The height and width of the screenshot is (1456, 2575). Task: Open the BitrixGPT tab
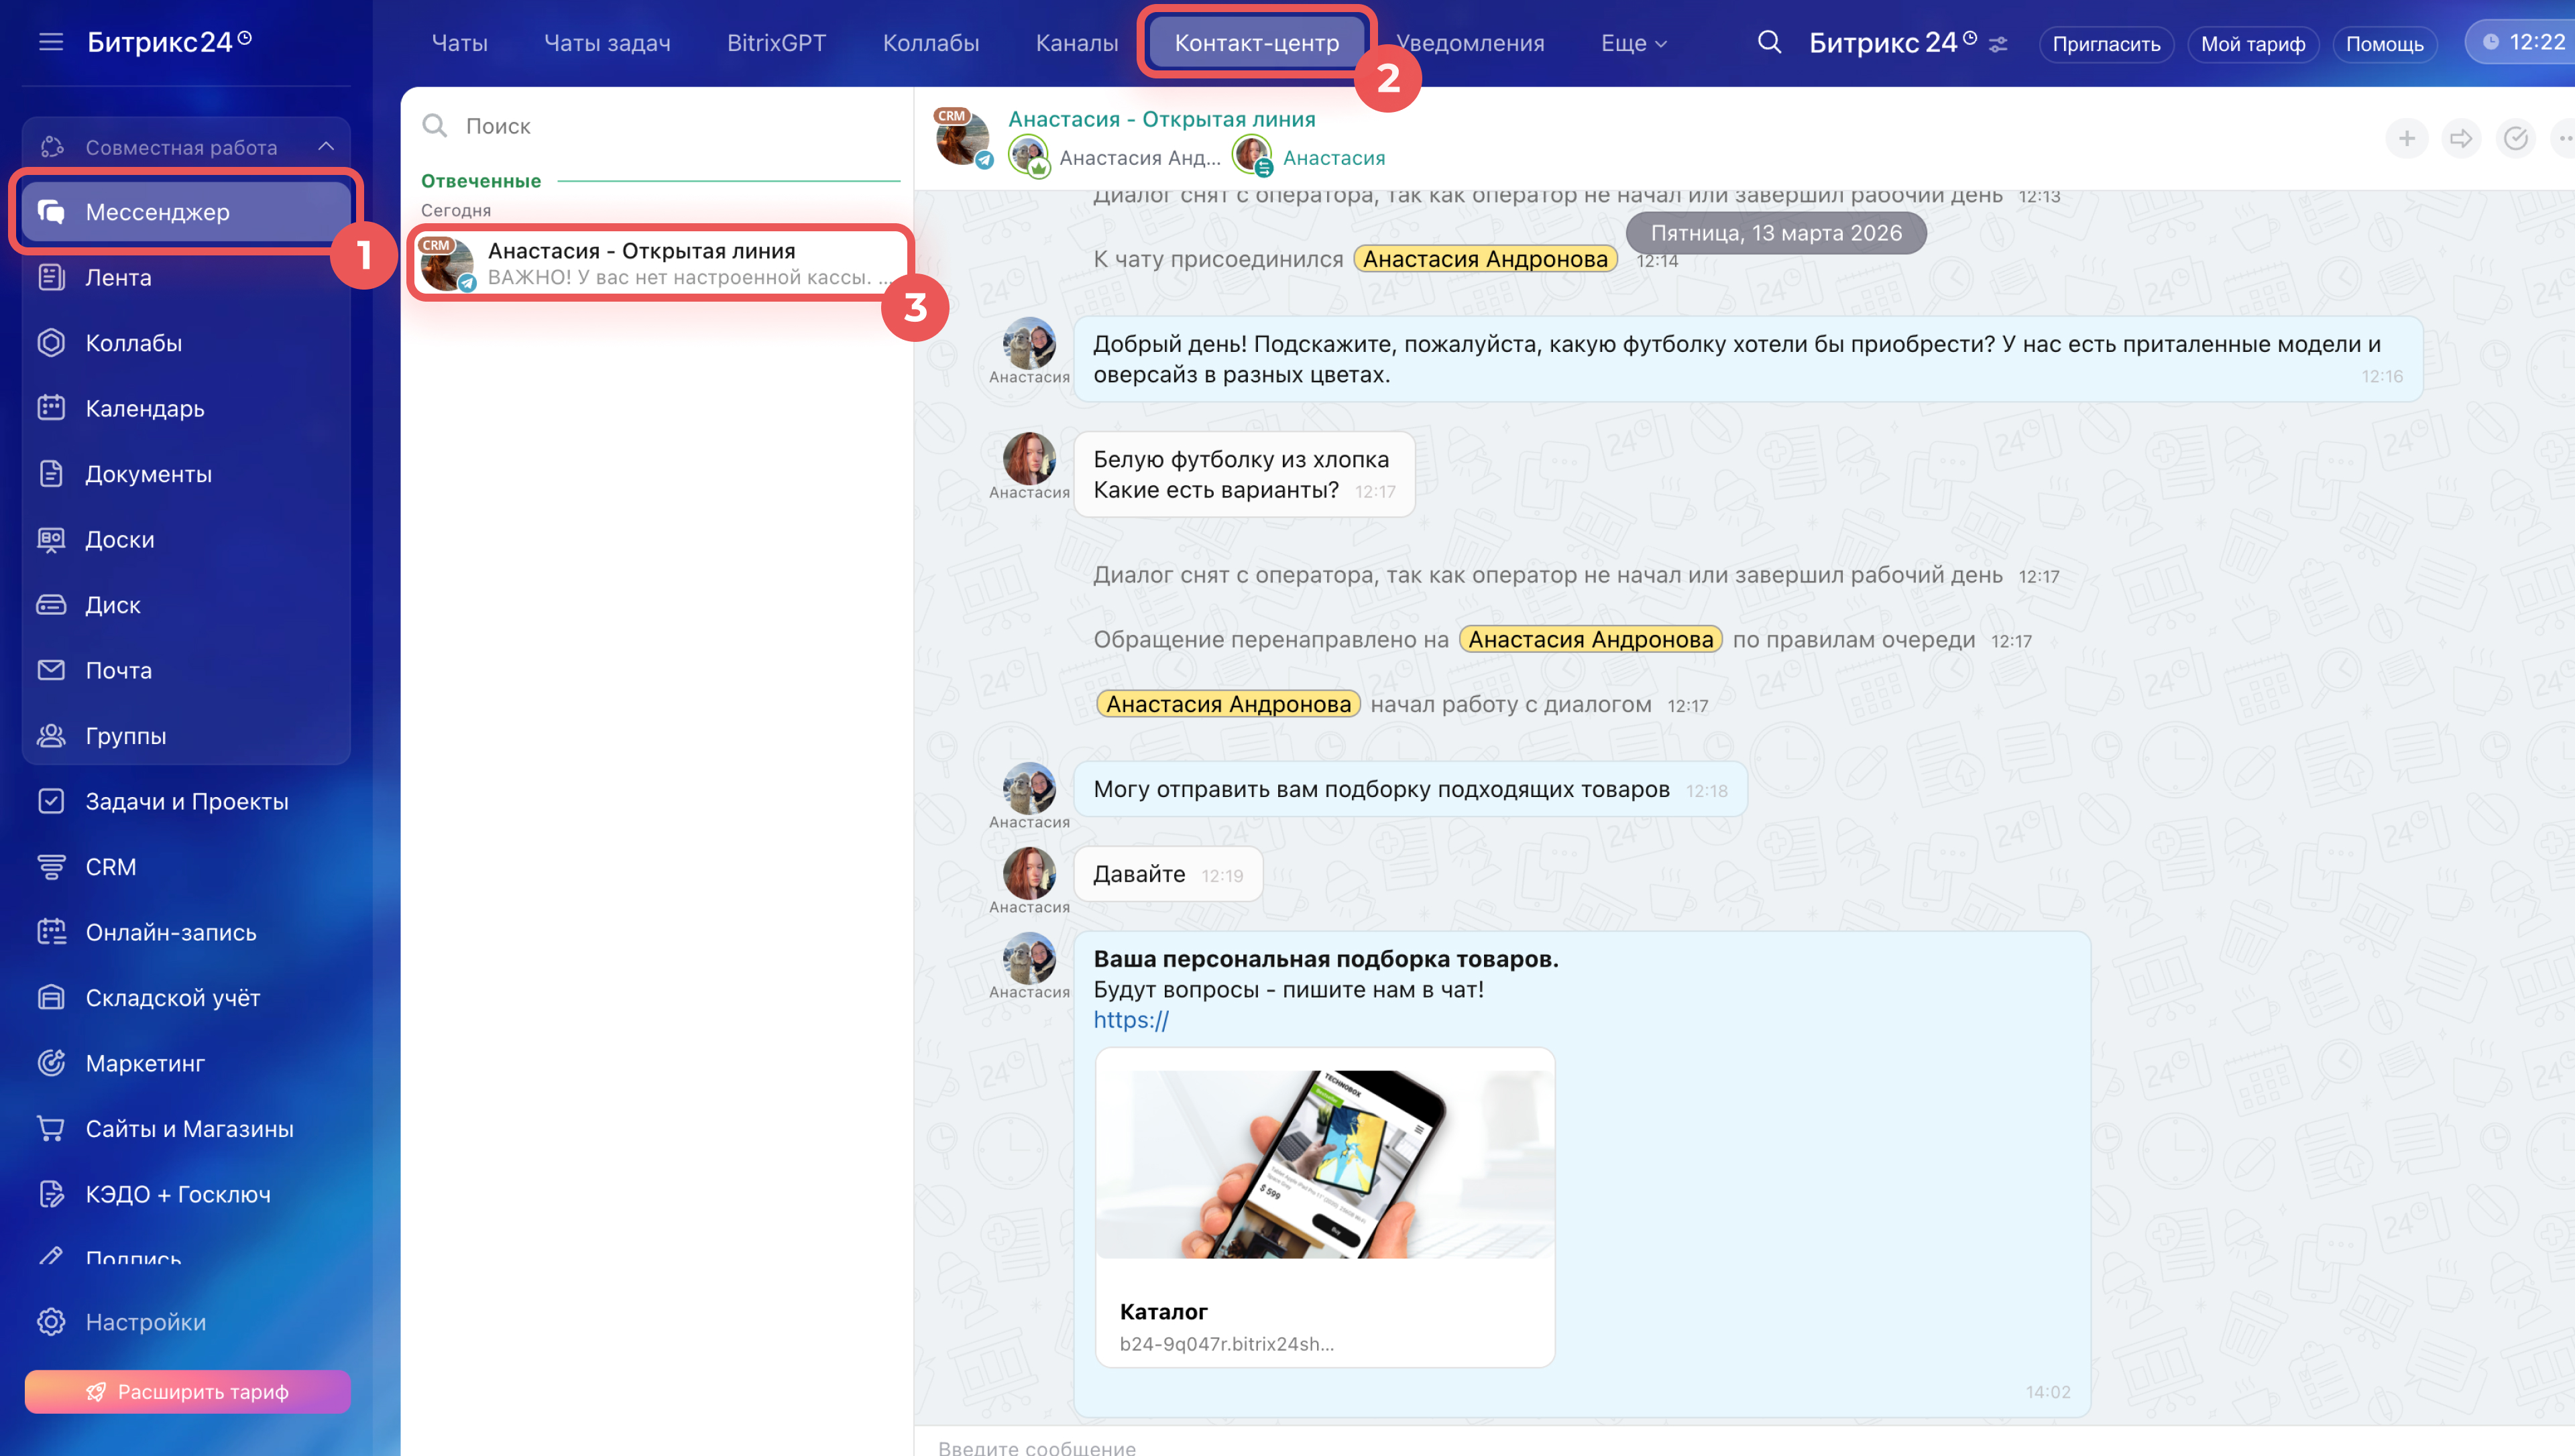(776, 43)
